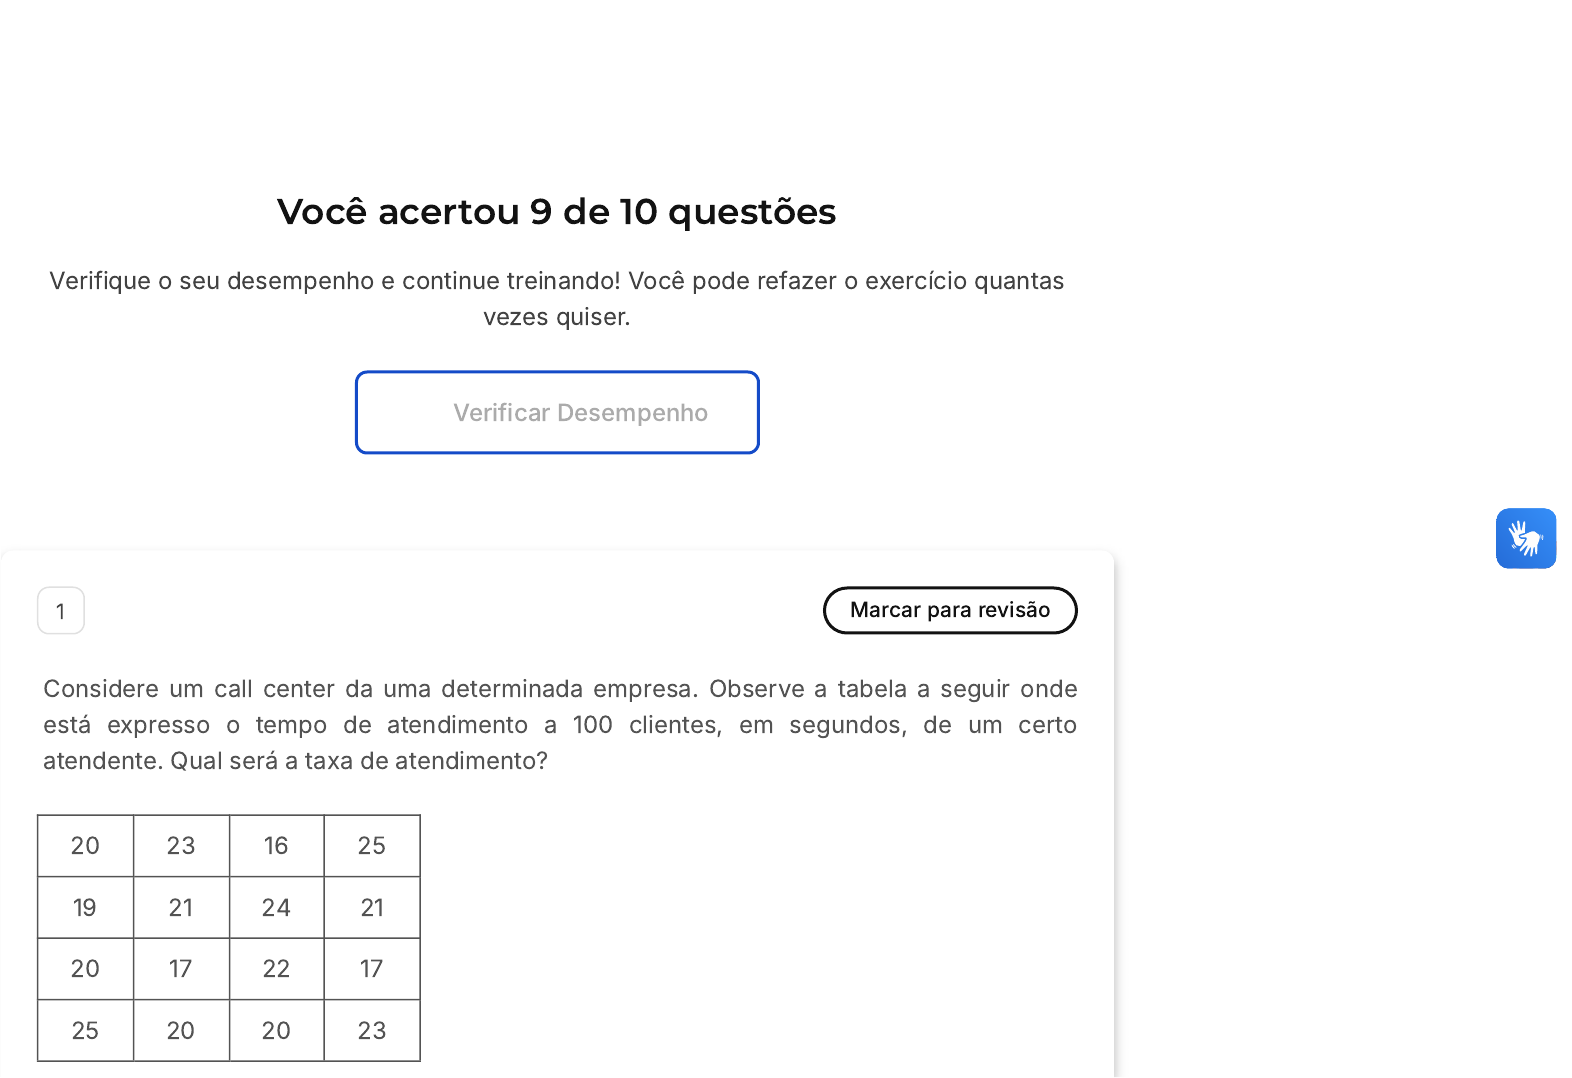Viewport: 1572px width, 1078px height.
Task: Select cell 25 in the table's bottom row
Action: [86, 1030]
